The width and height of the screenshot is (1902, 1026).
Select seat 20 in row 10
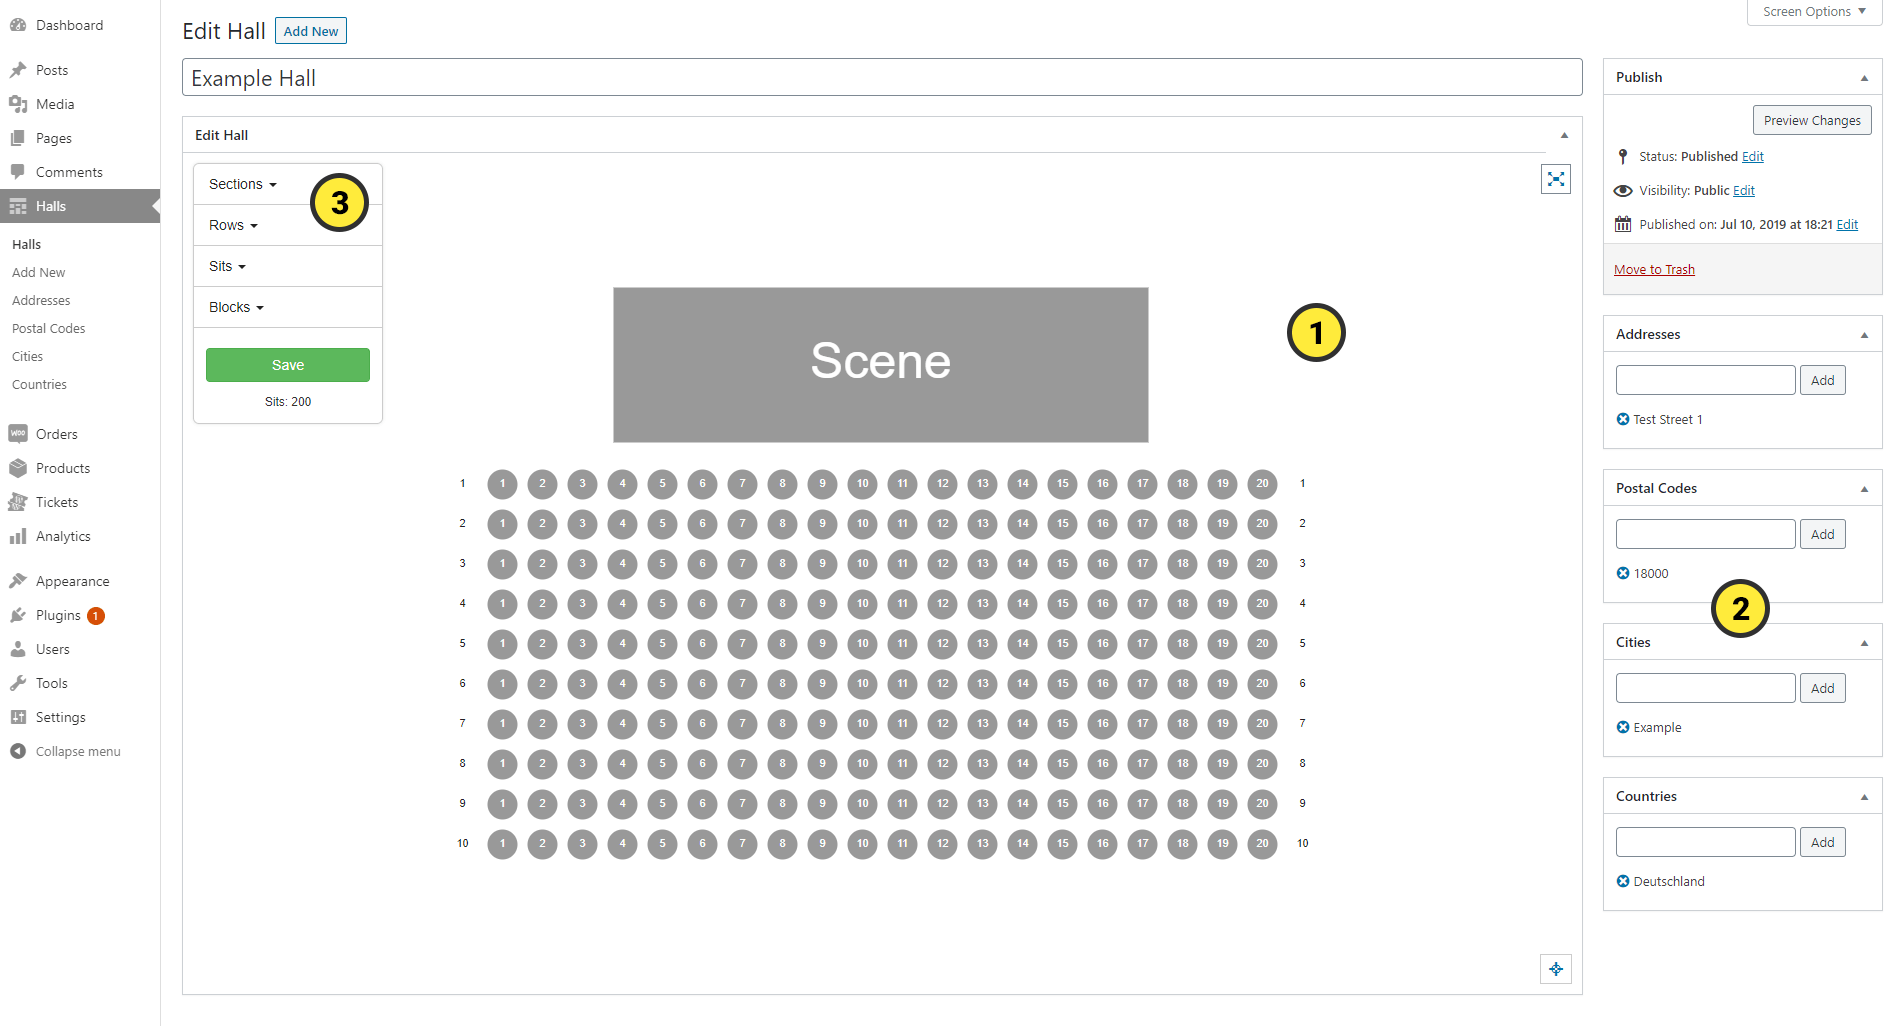point(1263,844)
